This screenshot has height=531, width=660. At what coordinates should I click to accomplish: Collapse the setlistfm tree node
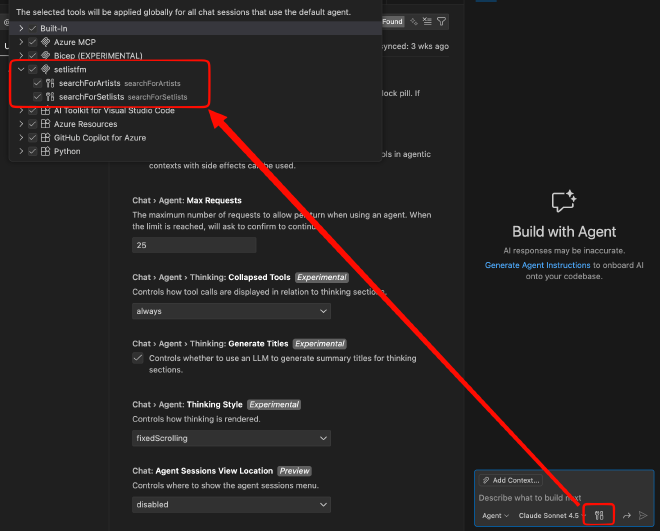tap(21, 69)
